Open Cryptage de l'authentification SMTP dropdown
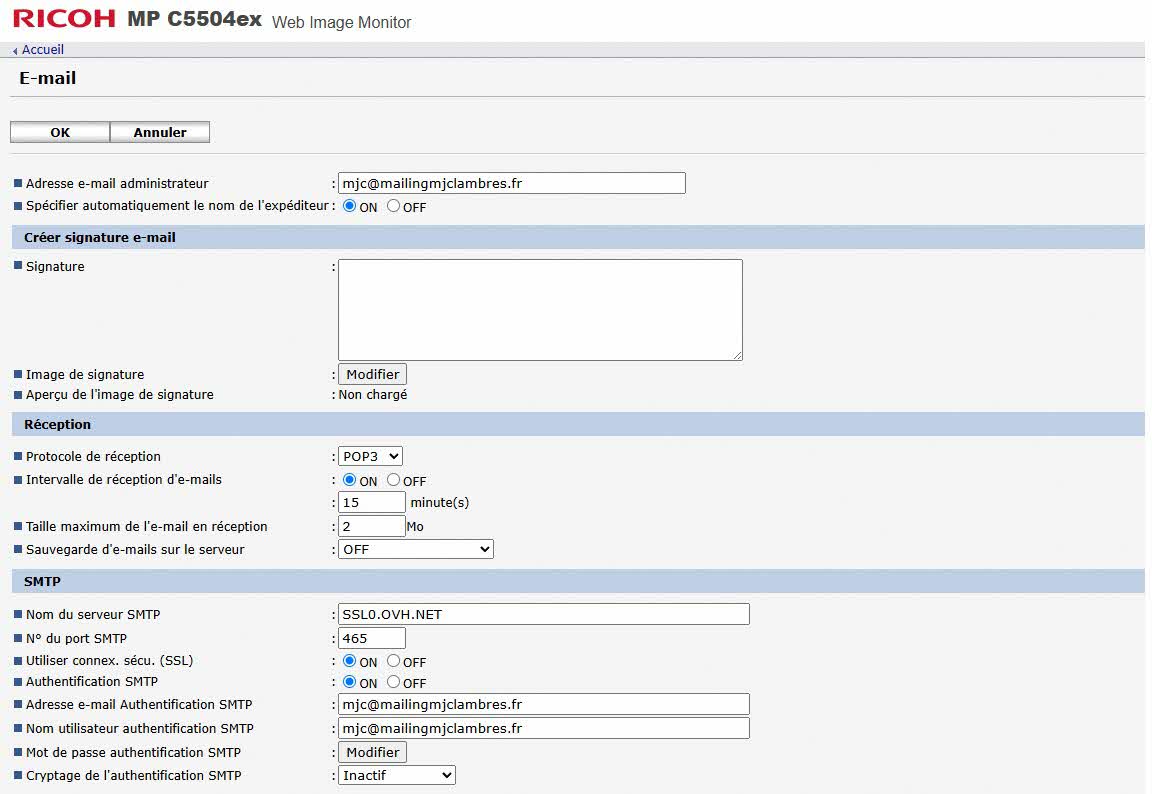The width and height of the screenshot is (1152, 794). click(397, 775)
